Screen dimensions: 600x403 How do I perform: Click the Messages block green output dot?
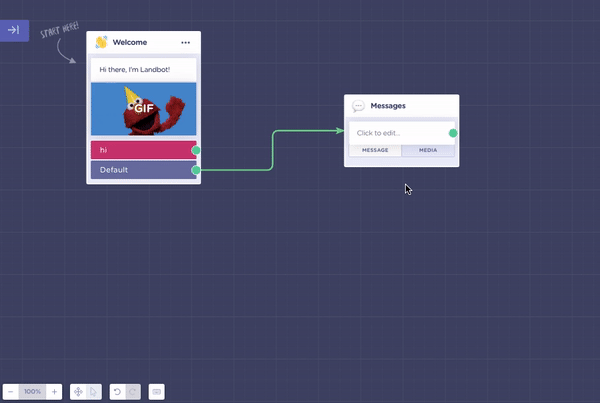453,133
